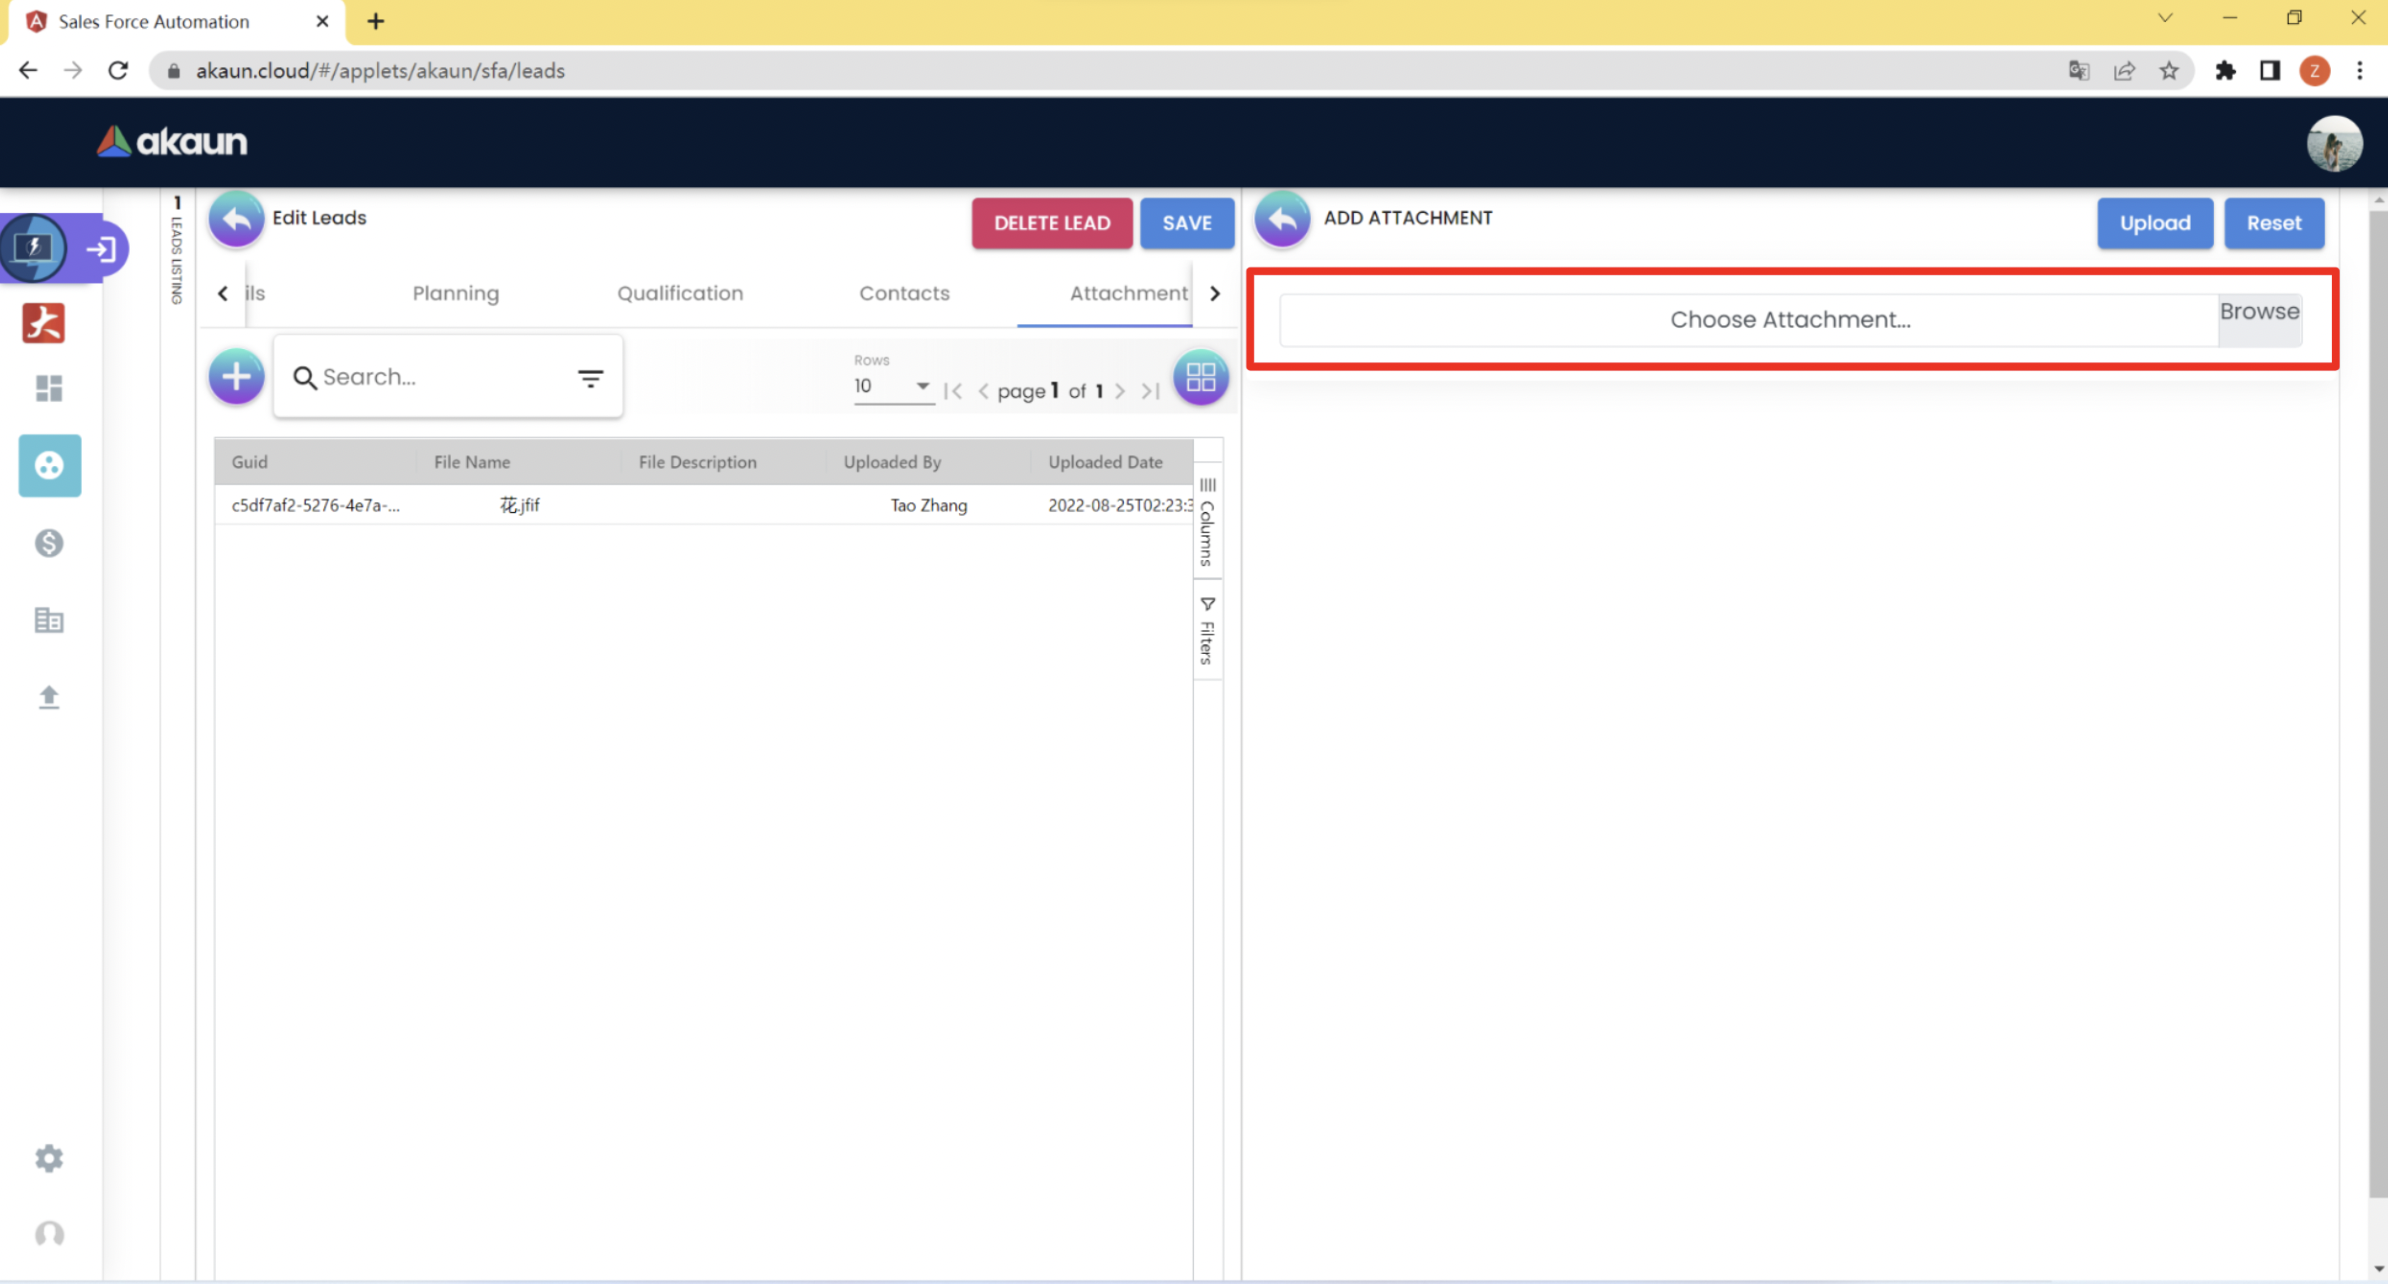Click the filter lines icon in search box
Image resolution: width=2388 pixels, height=1284 pixels.
pos(590,378)
